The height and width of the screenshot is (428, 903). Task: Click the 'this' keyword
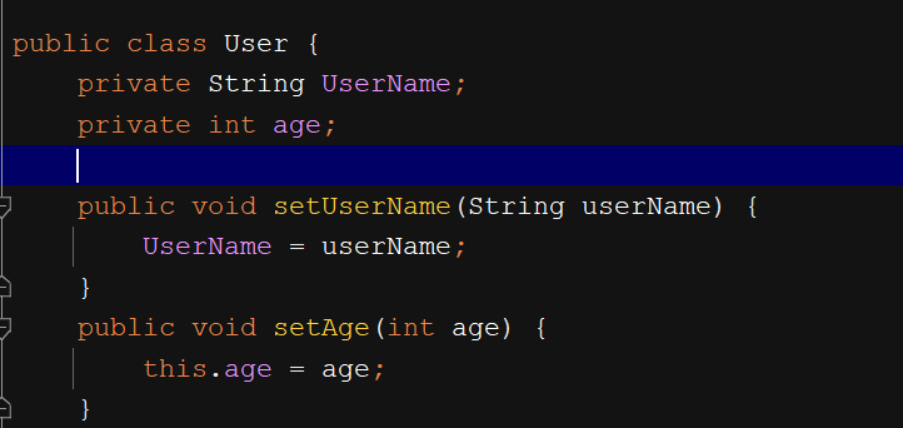[x=175, y=368]
